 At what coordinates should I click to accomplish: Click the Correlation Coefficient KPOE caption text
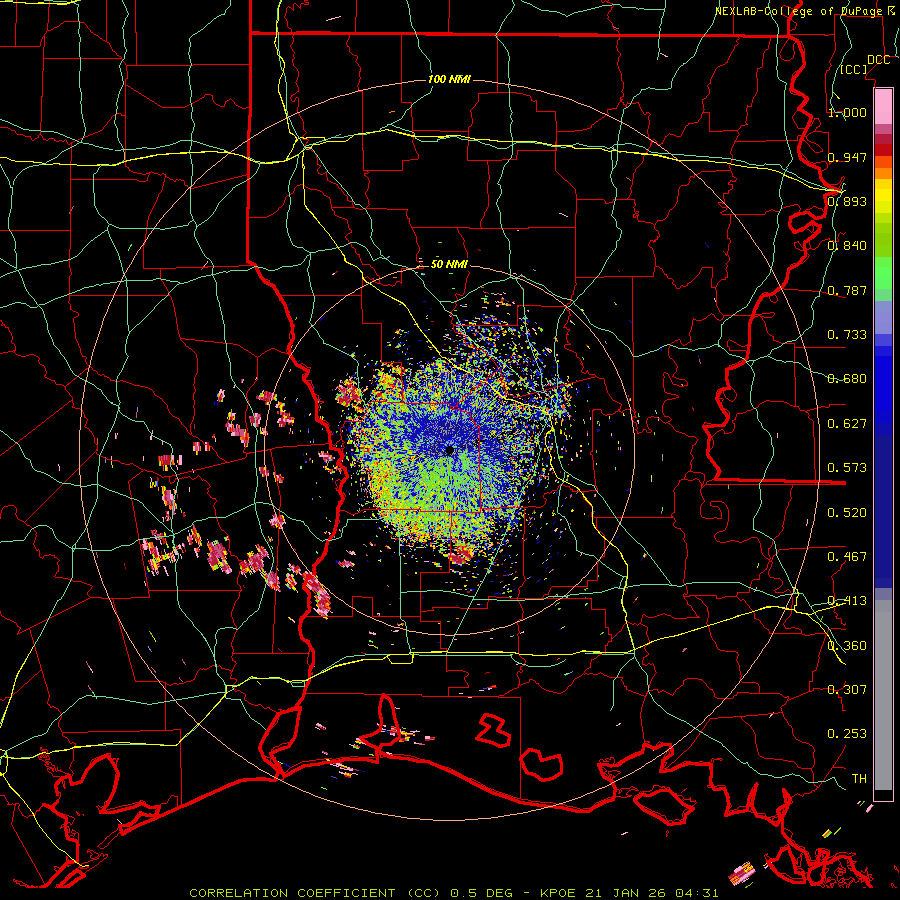pyautogui.click(x=453, y=893)
